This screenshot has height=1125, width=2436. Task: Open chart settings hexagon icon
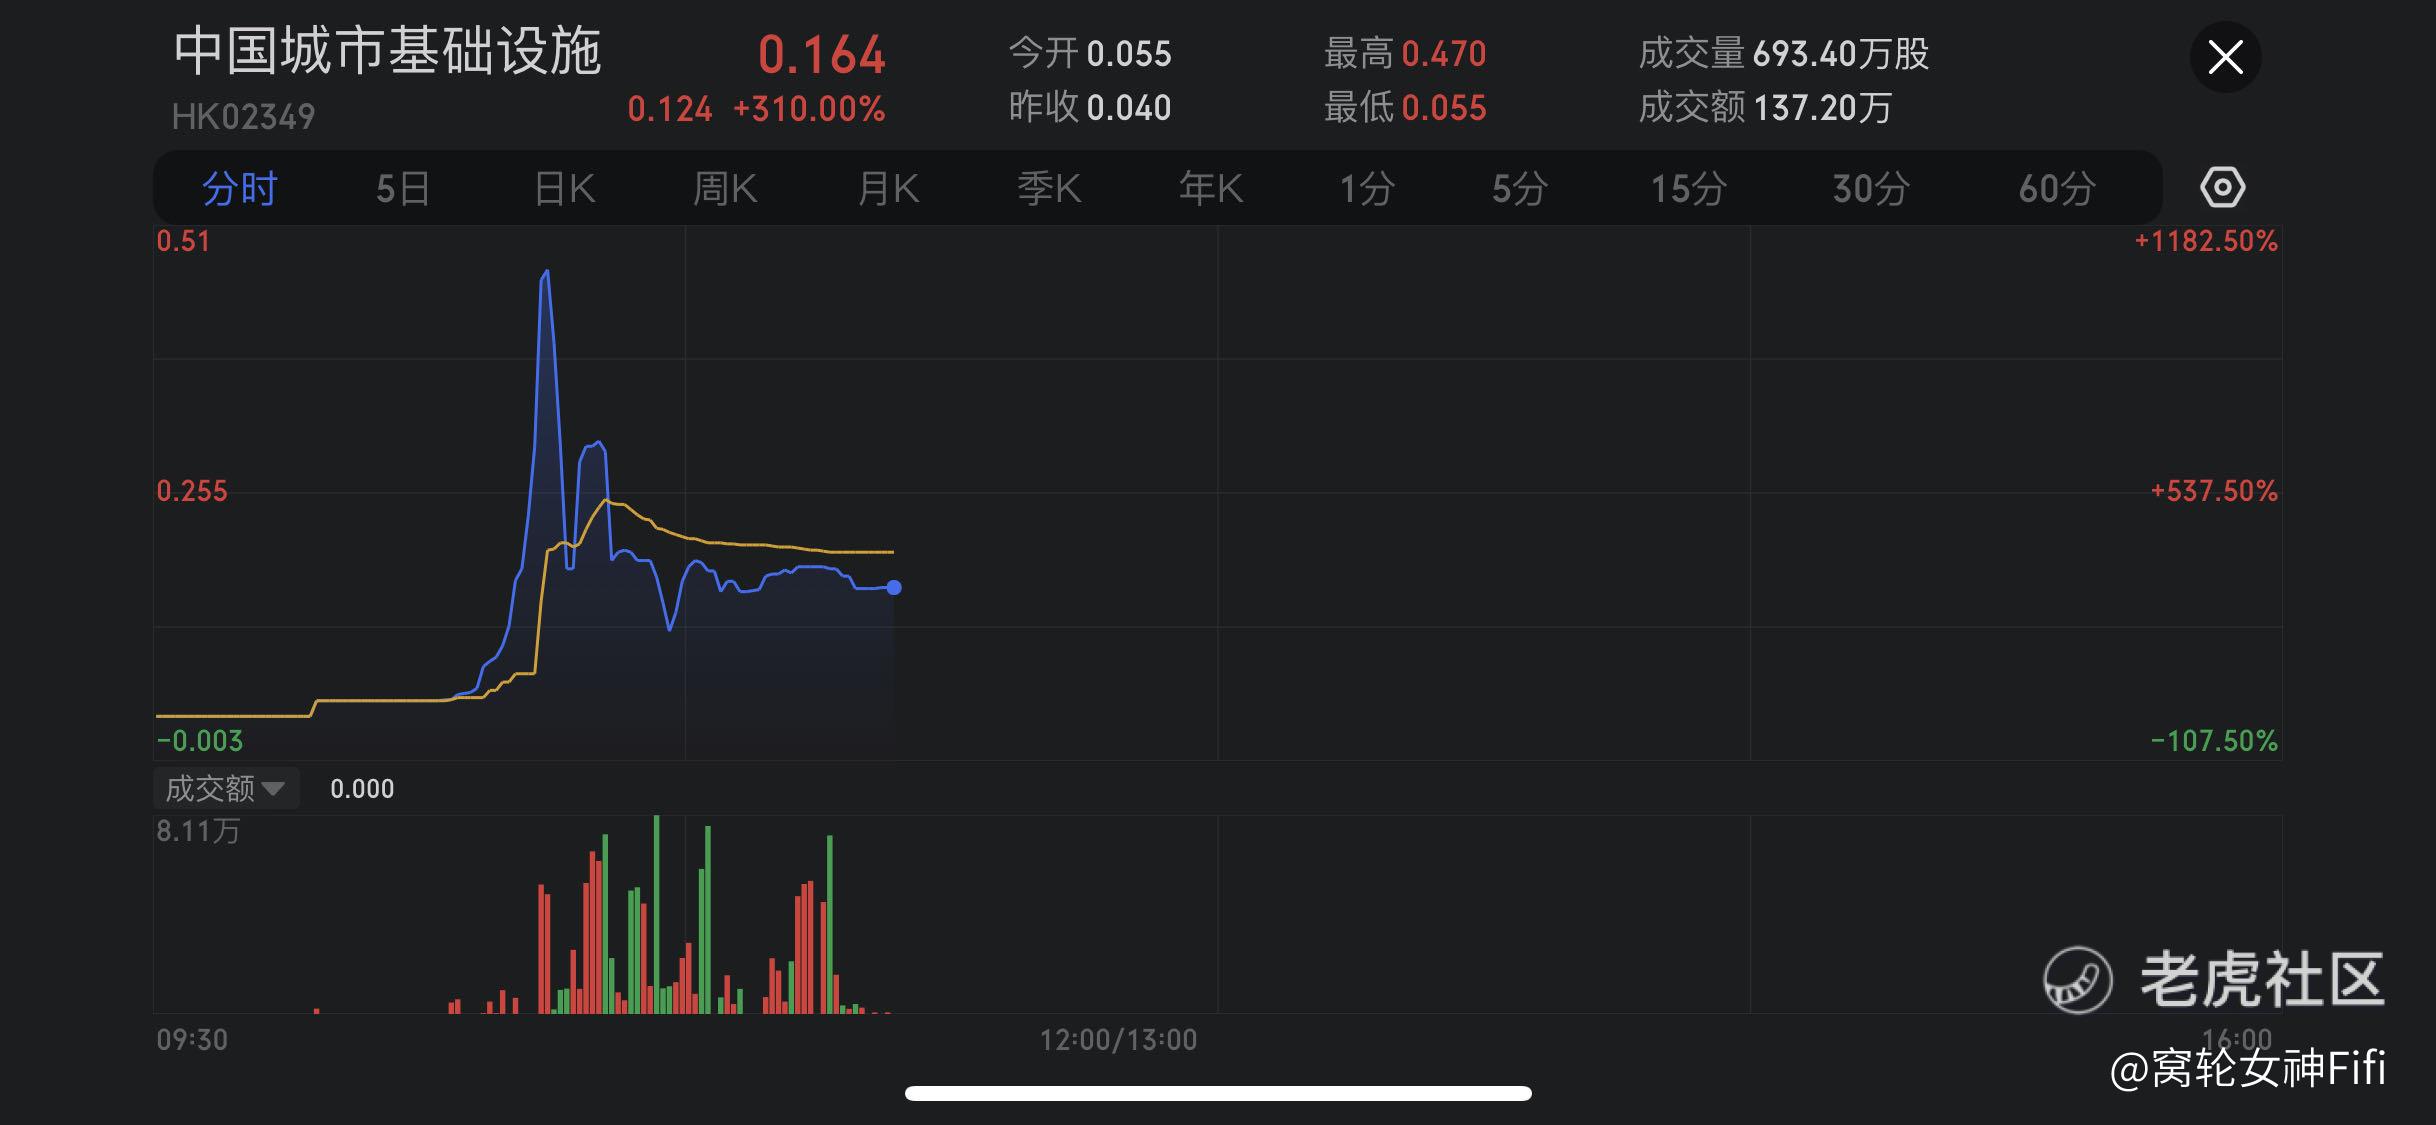[2222, 188]
